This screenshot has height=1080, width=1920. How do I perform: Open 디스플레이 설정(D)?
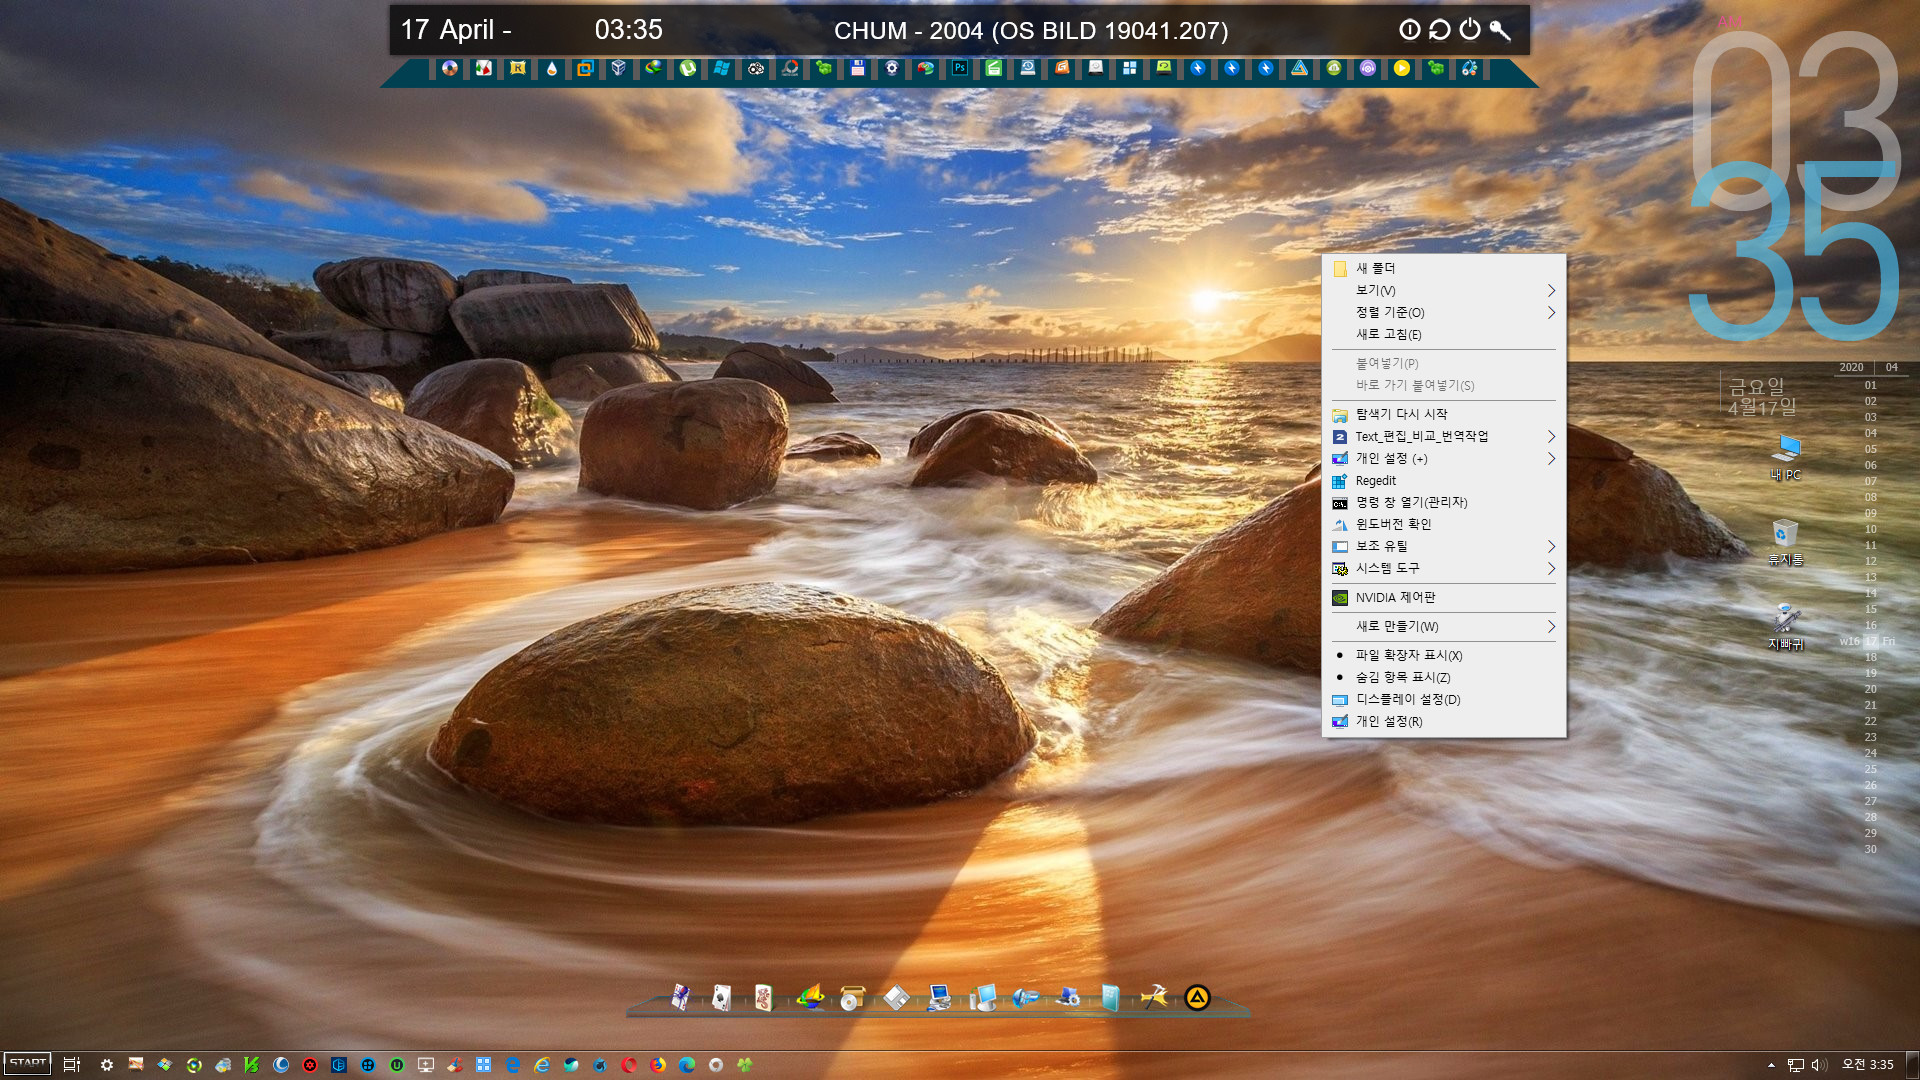coord(1444,699)
